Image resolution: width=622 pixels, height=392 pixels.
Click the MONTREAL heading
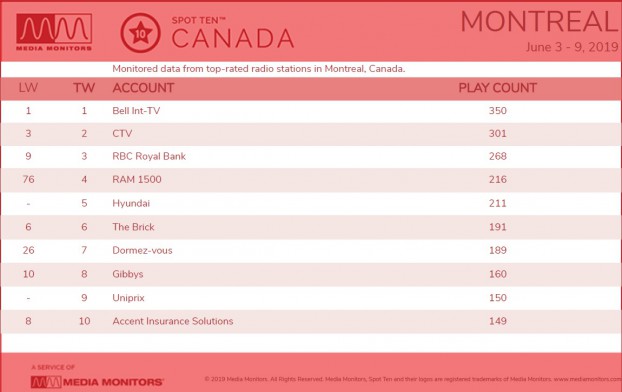tap(540, 21)
